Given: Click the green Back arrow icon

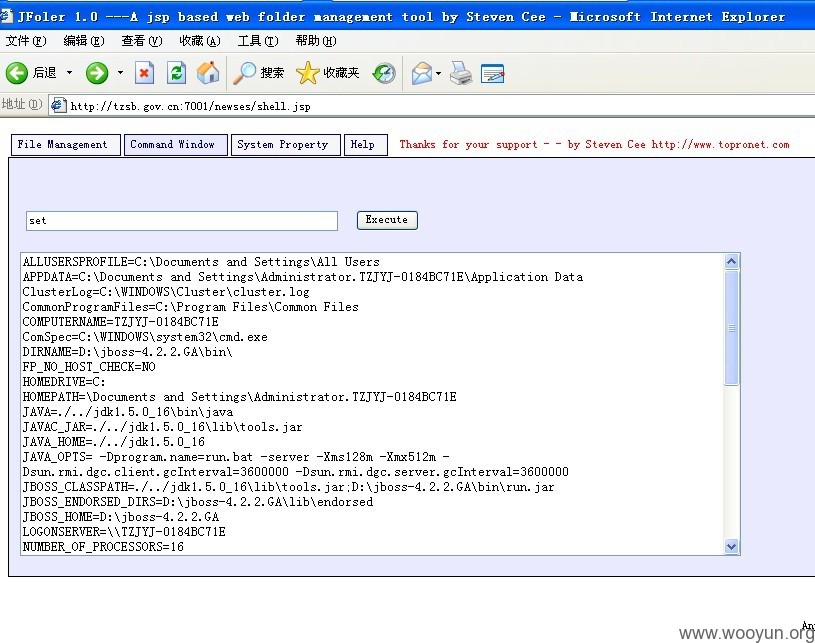Looking at the screenshot, I should 17,73.
